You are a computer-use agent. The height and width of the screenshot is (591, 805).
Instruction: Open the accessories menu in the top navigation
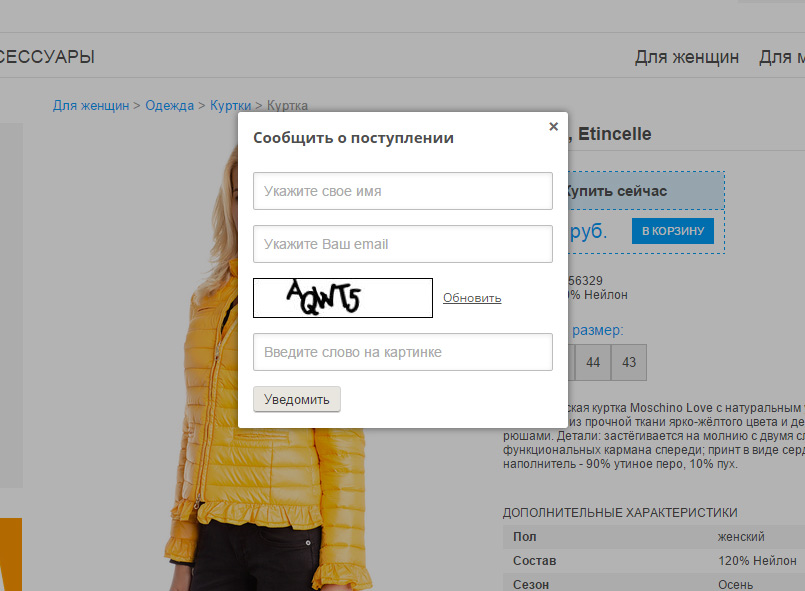point(47,57)
